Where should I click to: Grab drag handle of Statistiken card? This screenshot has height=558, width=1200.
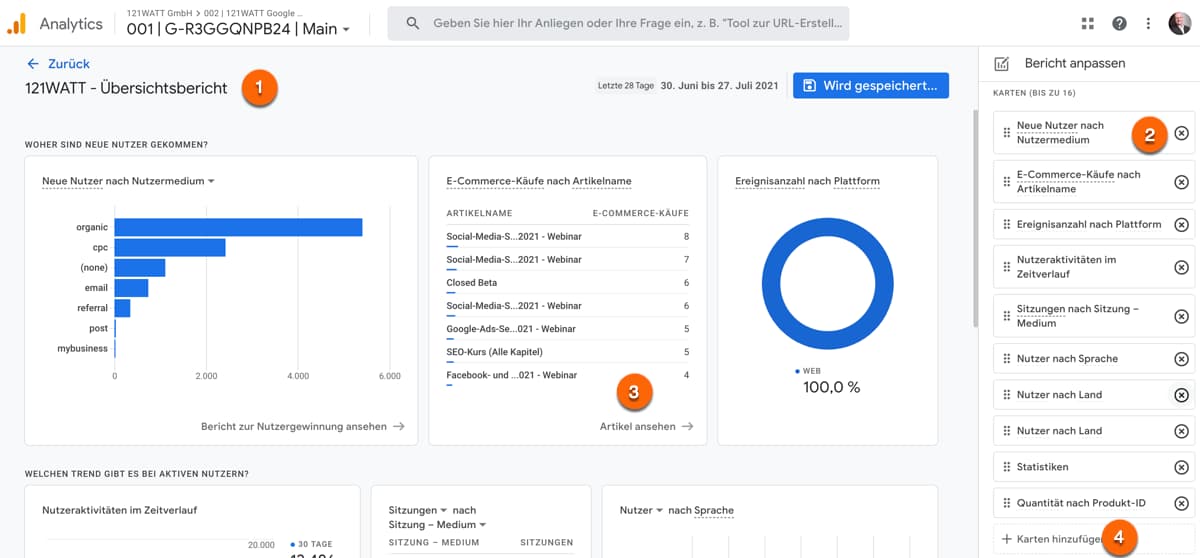(x=1006, y=467)
